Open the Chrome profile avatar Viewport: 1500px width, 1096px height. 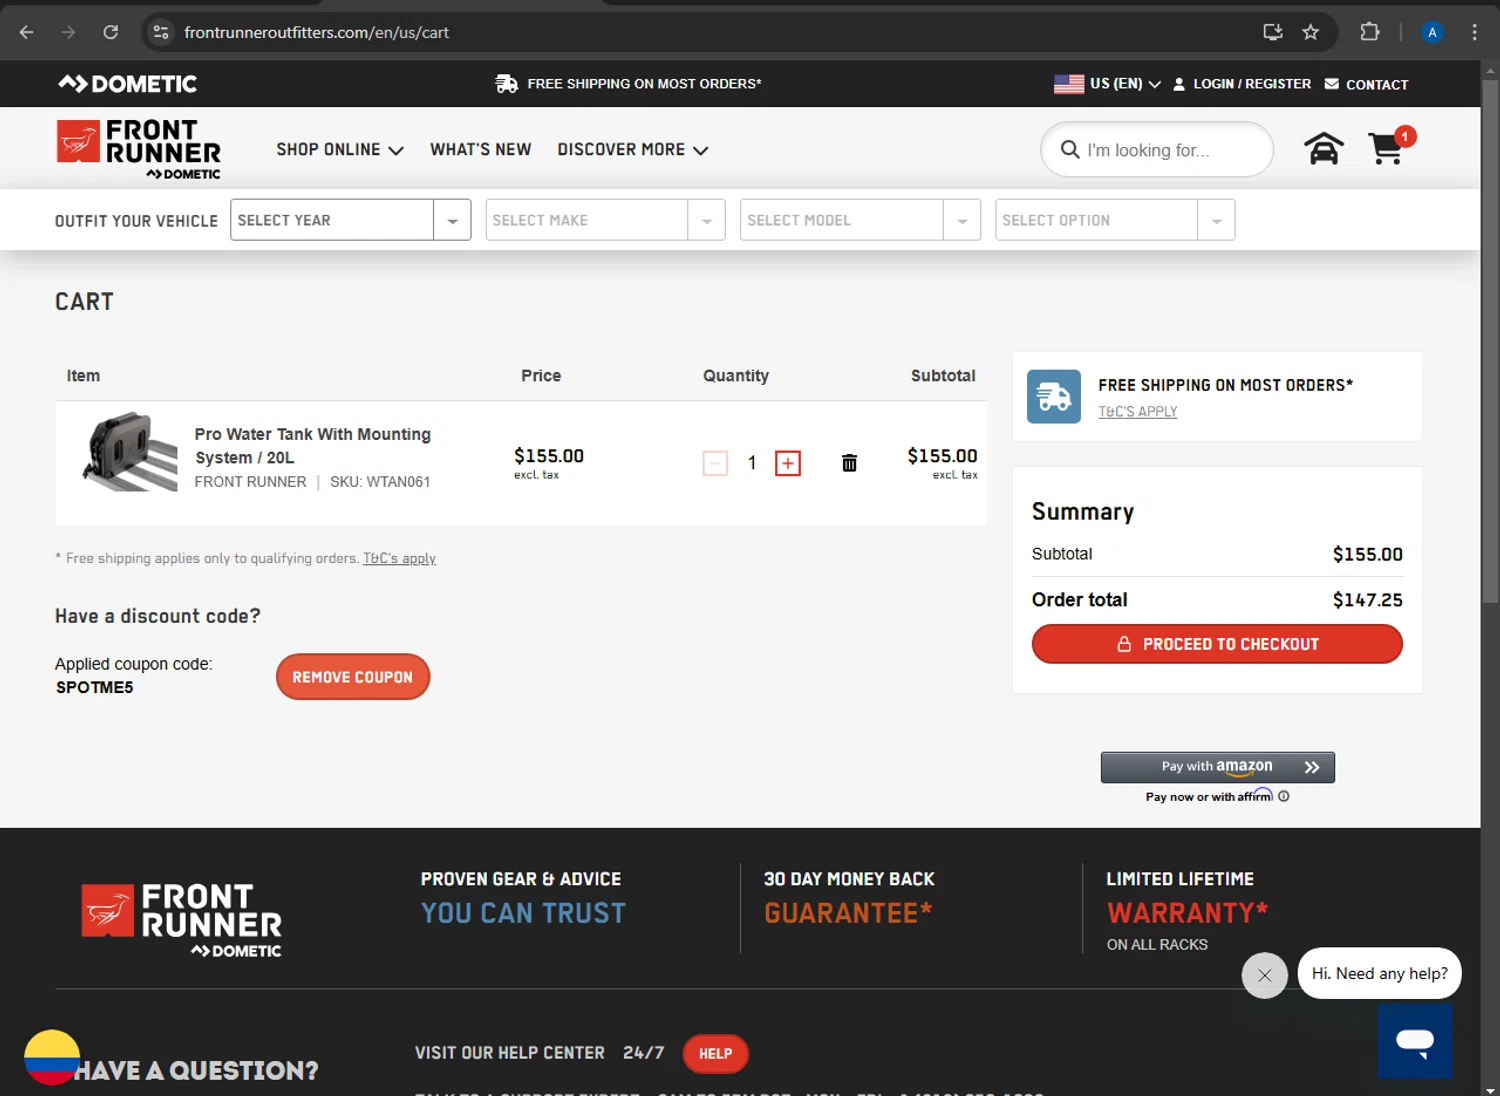click(1432, 32)
